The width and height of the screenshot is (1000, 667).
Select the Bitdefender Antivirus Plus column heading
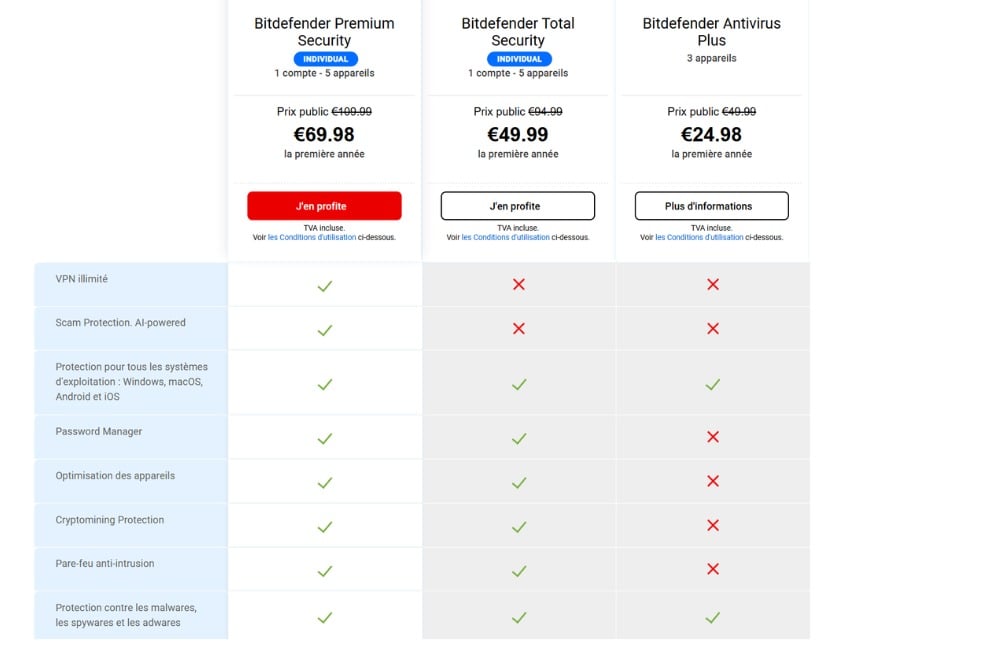tap(712, 32)
